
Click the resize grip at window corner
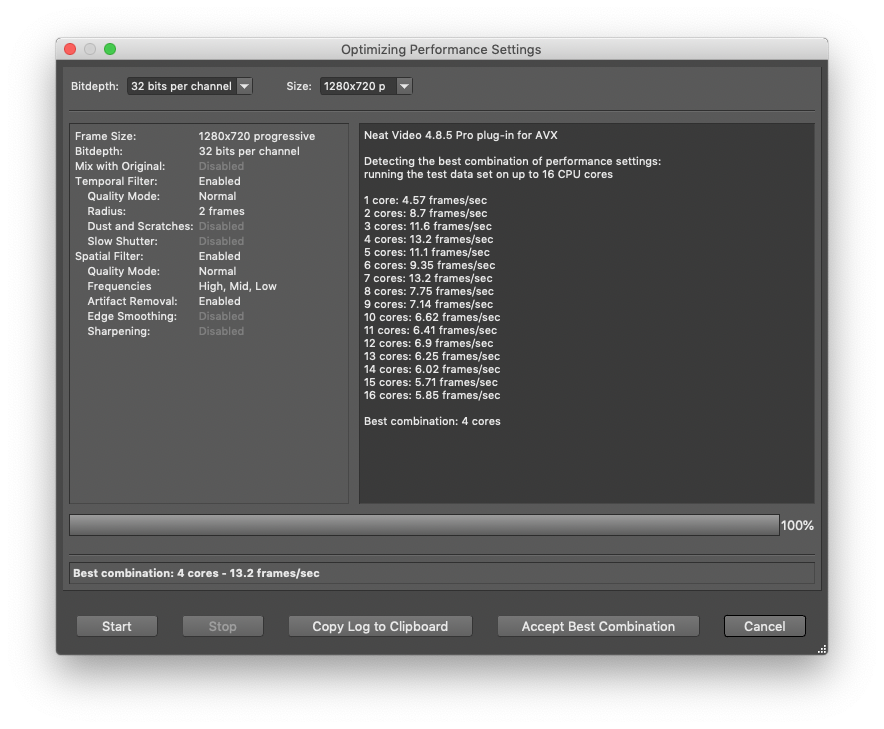coord(822,649)
